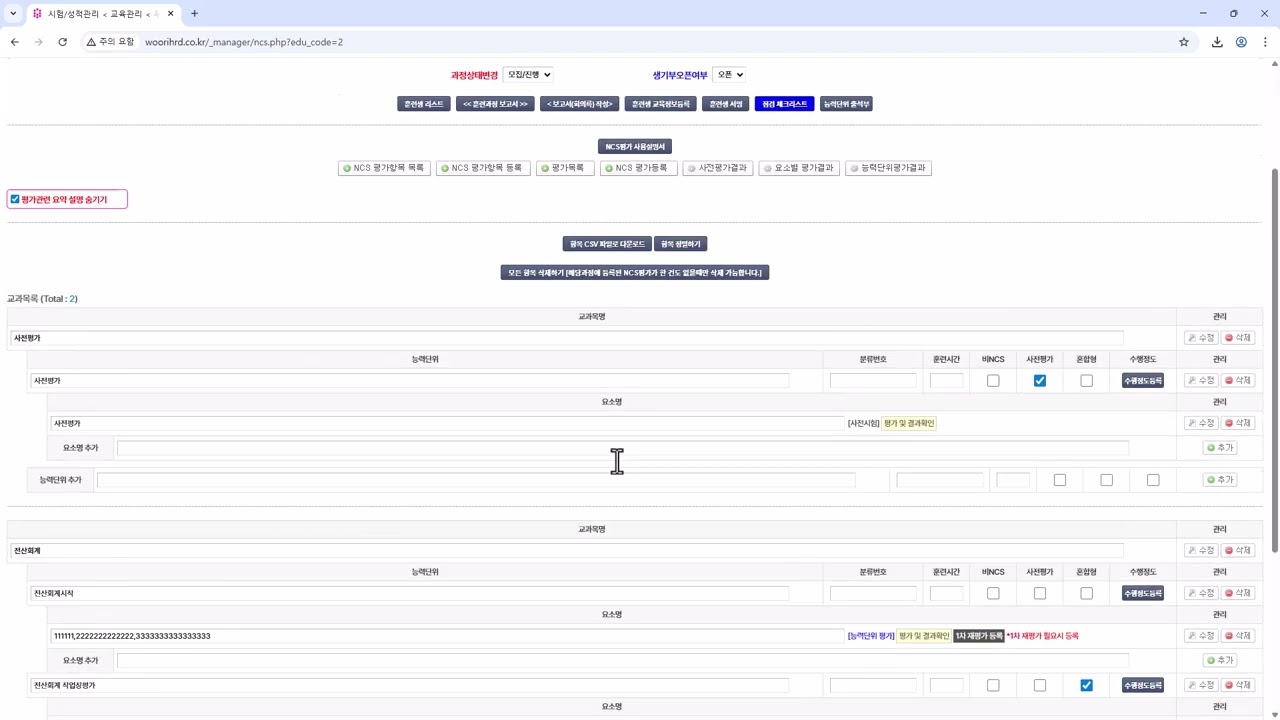Click green 추가 icon button in 능력단위 추가 row
This screenshot has height=720, width=1280.
click(1220, 480)
